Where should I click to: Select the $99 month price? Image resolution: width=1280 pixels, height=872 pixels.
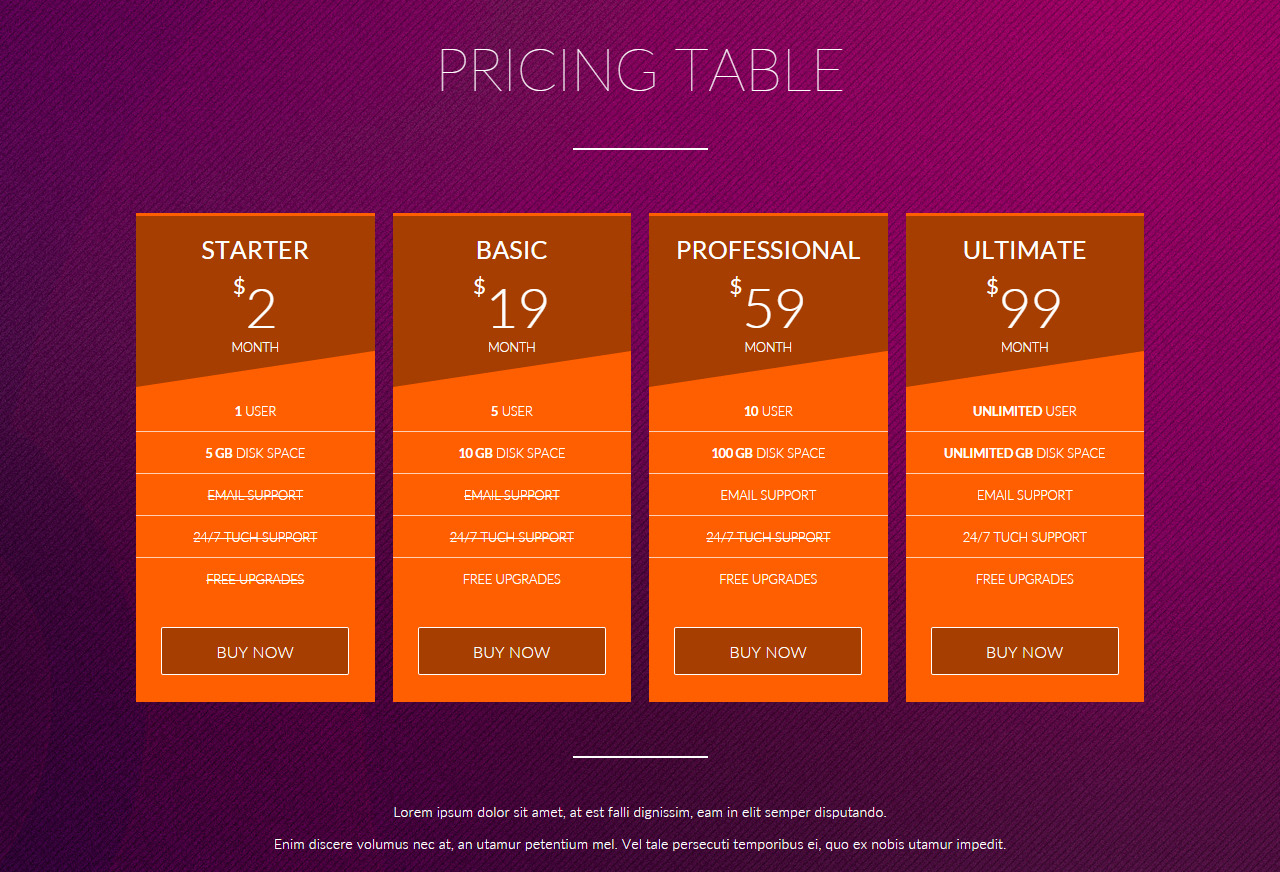1024,310
